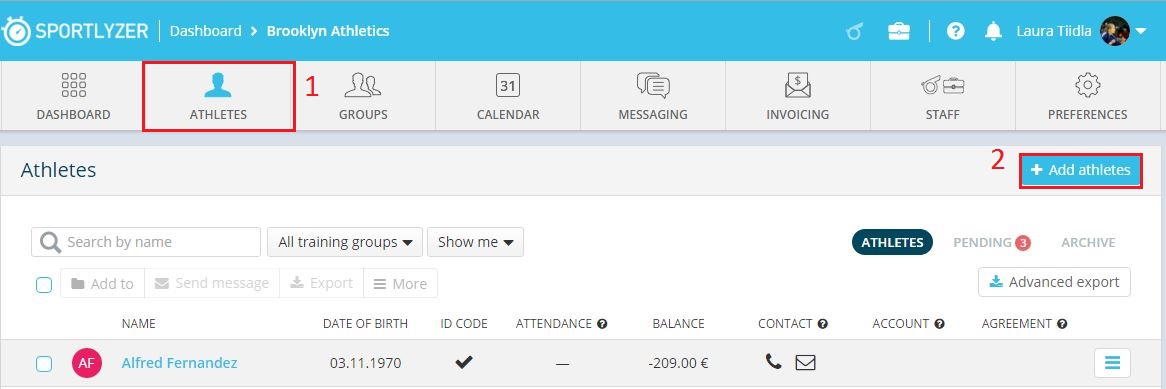Click phone icon for Alfred Fernandez
The image size is (1166, 389).
774,361
